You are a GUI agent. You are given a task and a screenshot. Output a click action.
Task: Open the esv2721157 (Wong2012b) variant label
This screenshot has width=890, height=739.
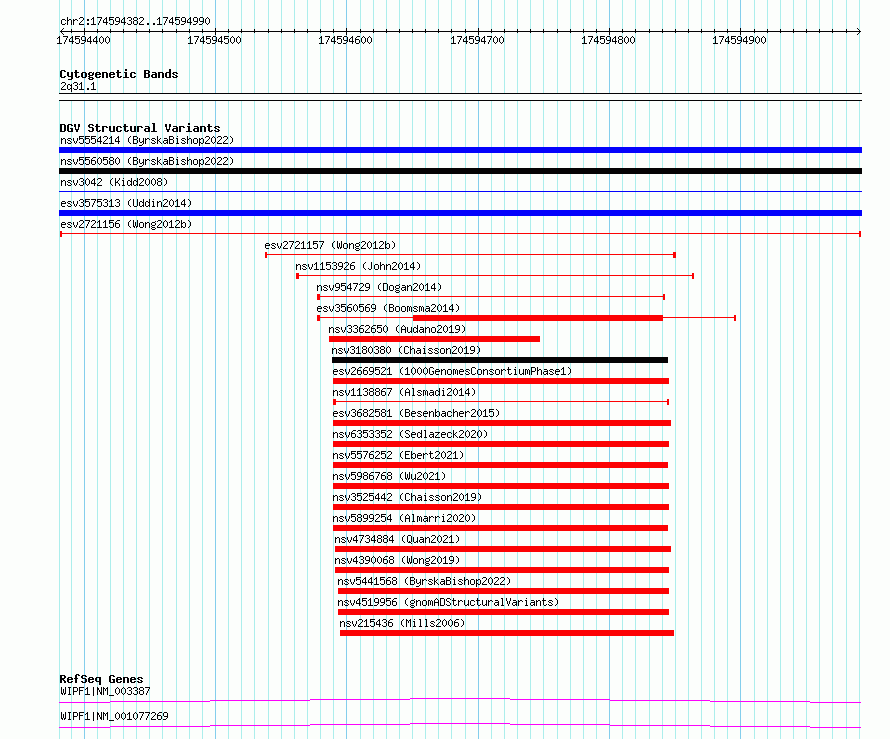click(x=330, y=245)
